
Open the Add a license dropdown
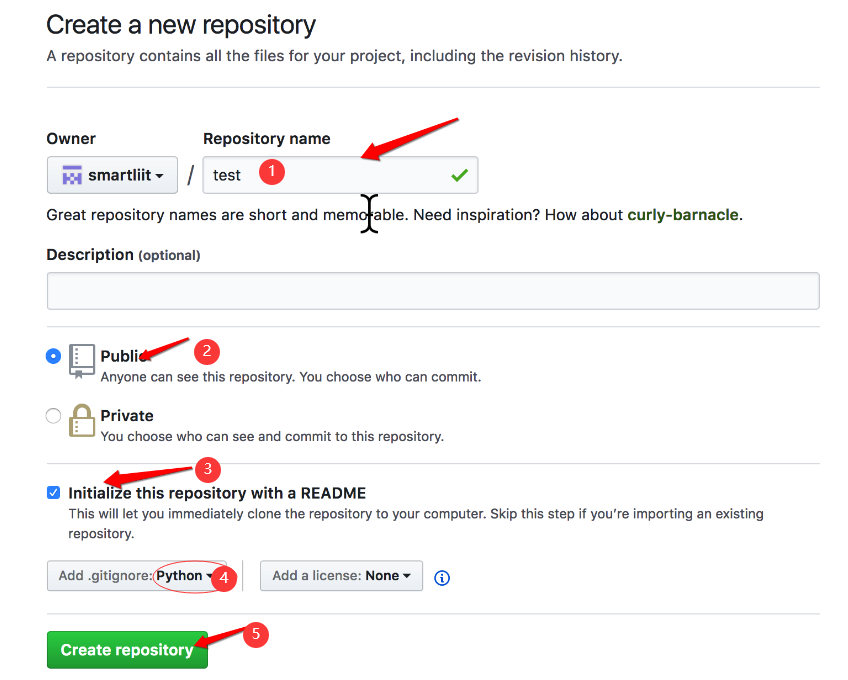(x=341, y=576)
